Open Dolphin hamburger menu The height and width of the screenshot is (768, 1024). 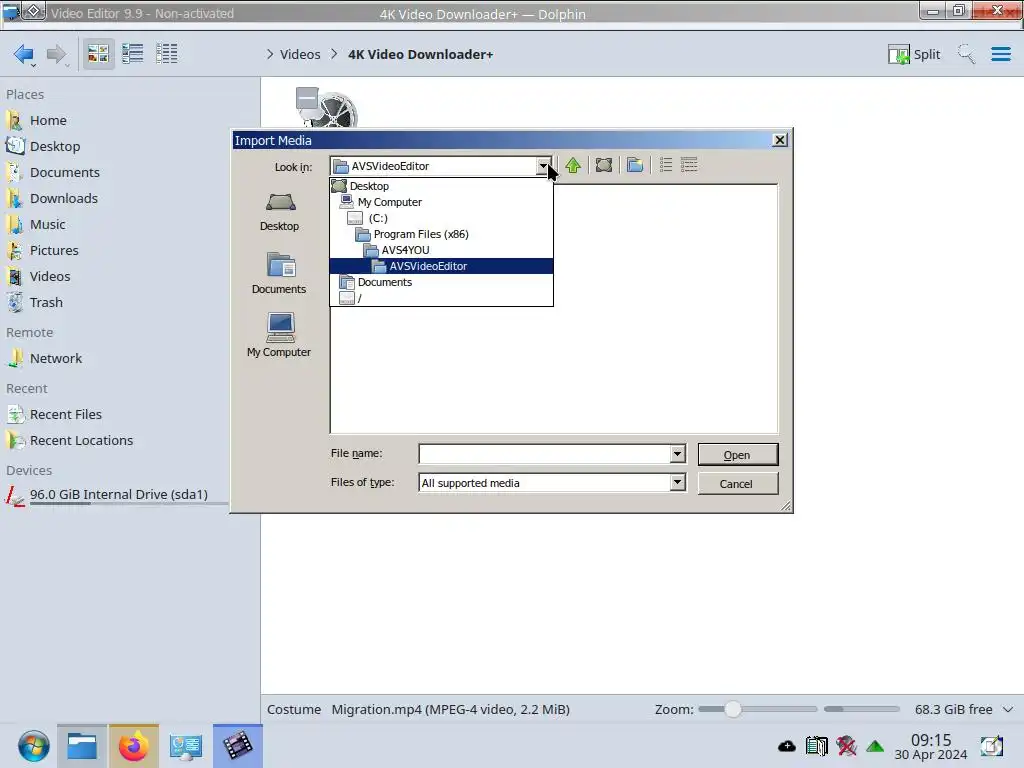coord(1000,54)
